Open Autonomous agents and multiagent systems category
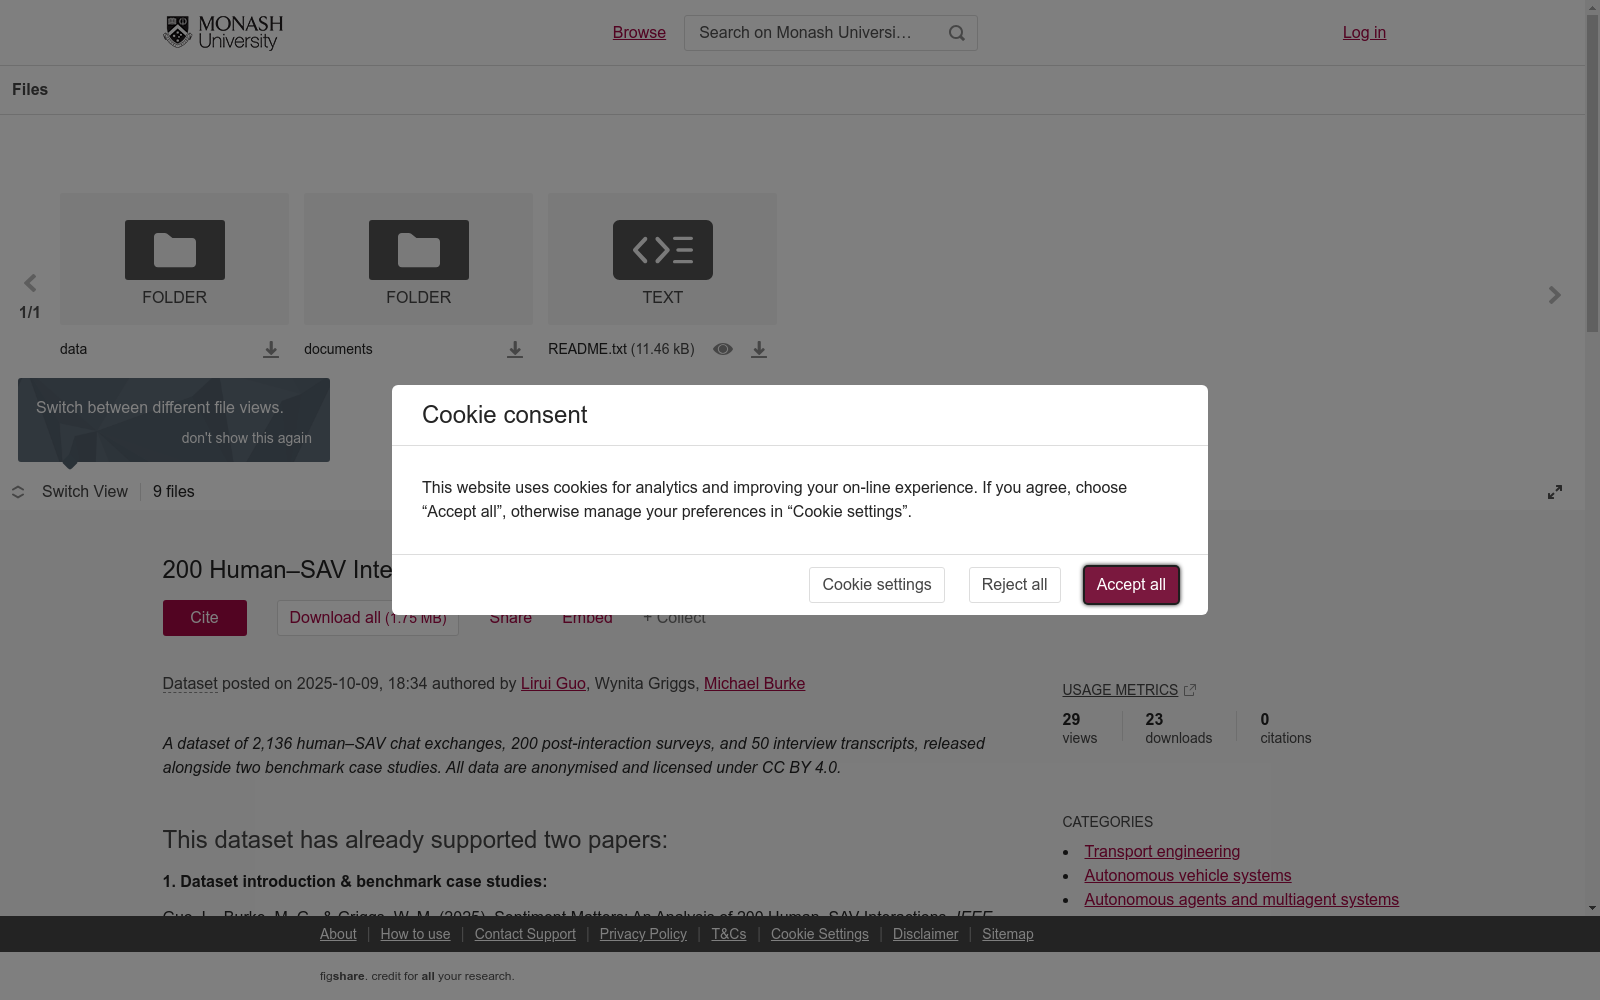The height and width of the screenshot is (1000, 1600). pyautogui.click(x=1241, y=900)
